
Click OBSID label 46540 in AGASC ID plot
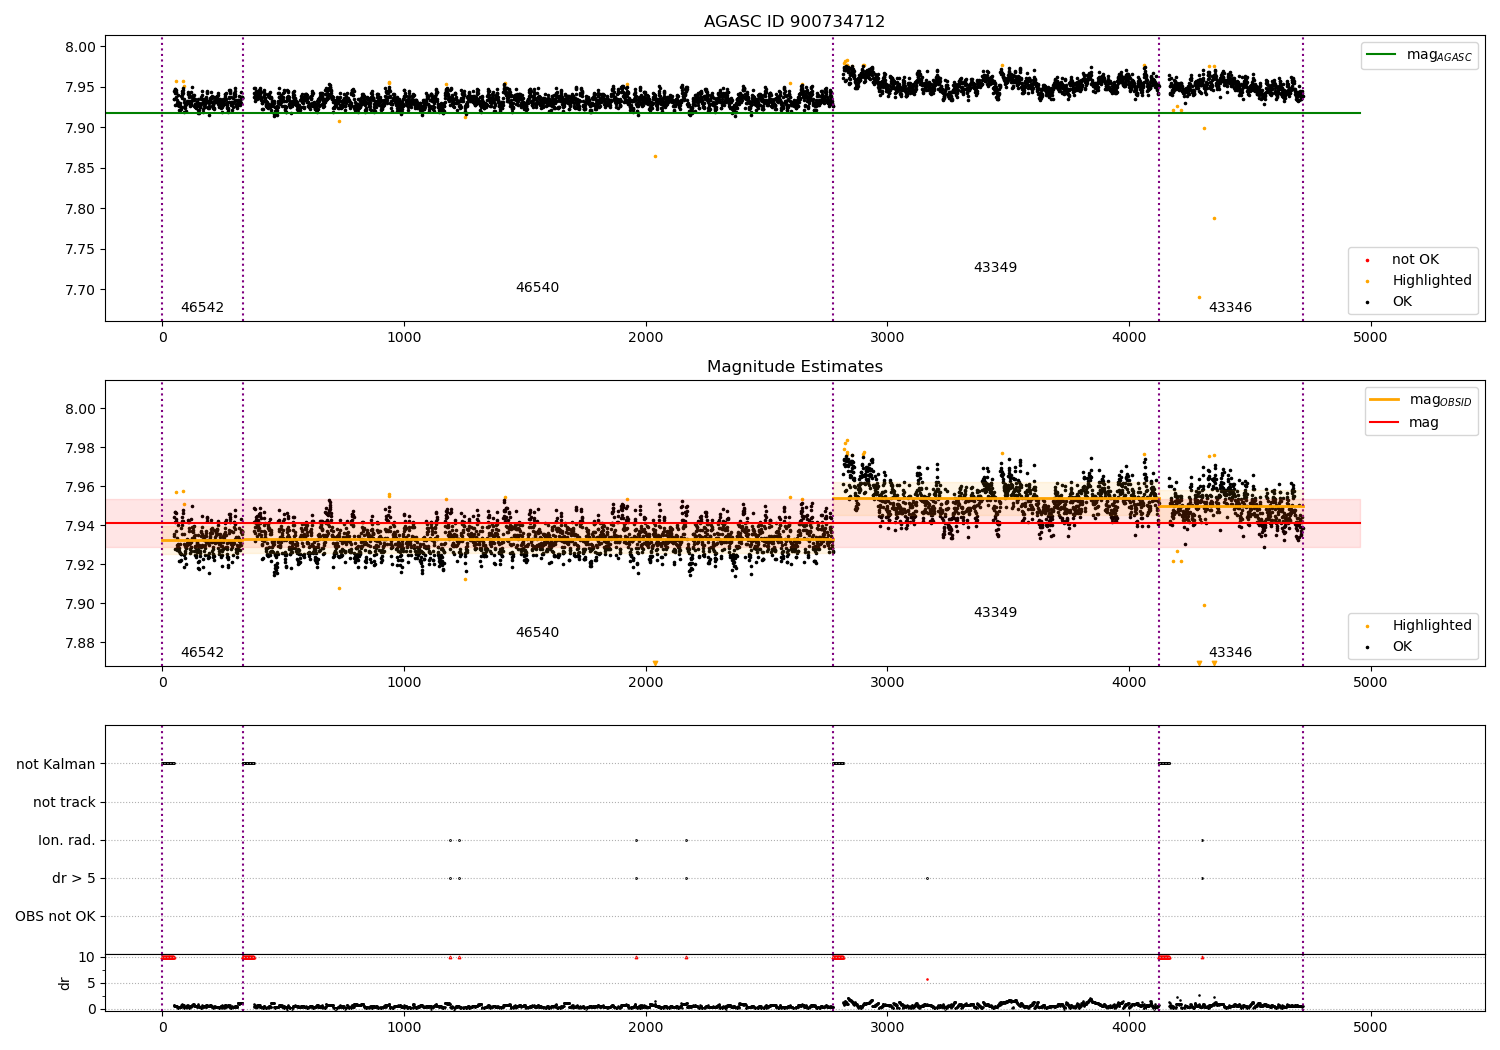click(x=537, y=288)
